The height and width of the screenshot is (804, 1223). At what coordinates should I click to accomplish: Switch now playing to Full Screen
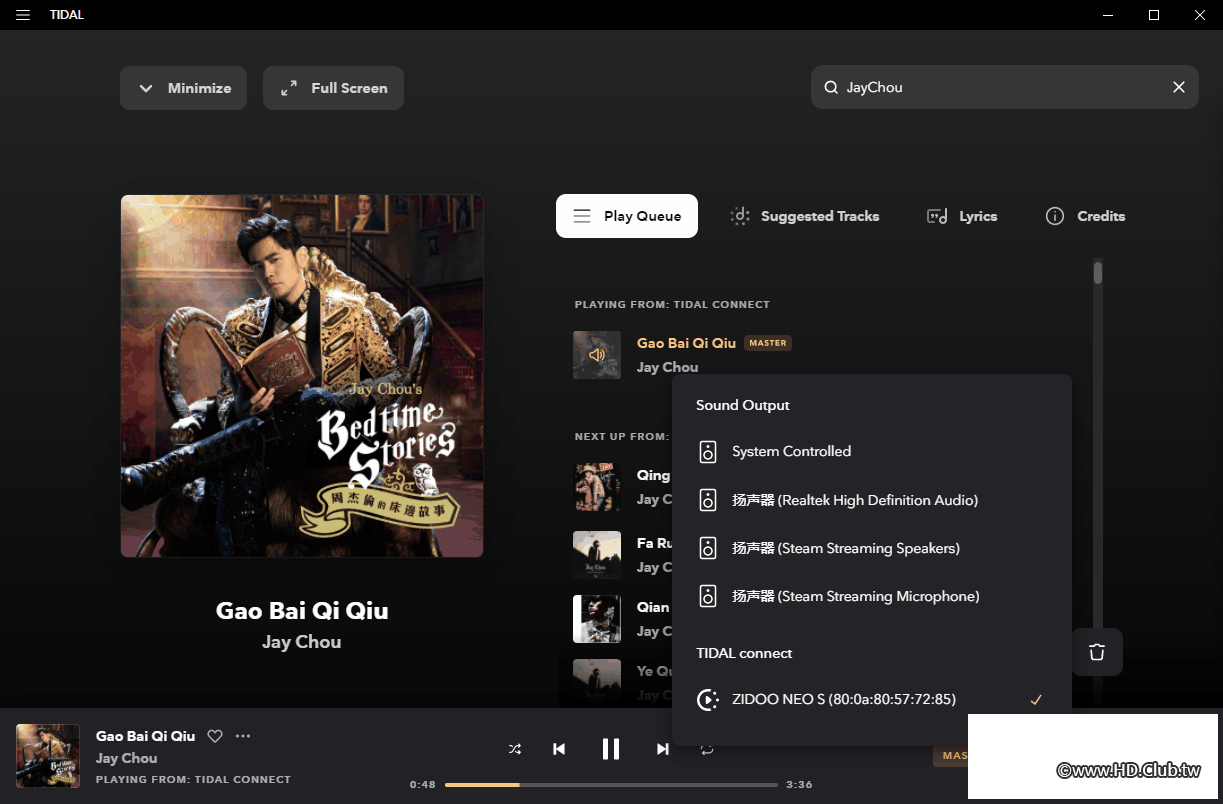tap(333, 88)
